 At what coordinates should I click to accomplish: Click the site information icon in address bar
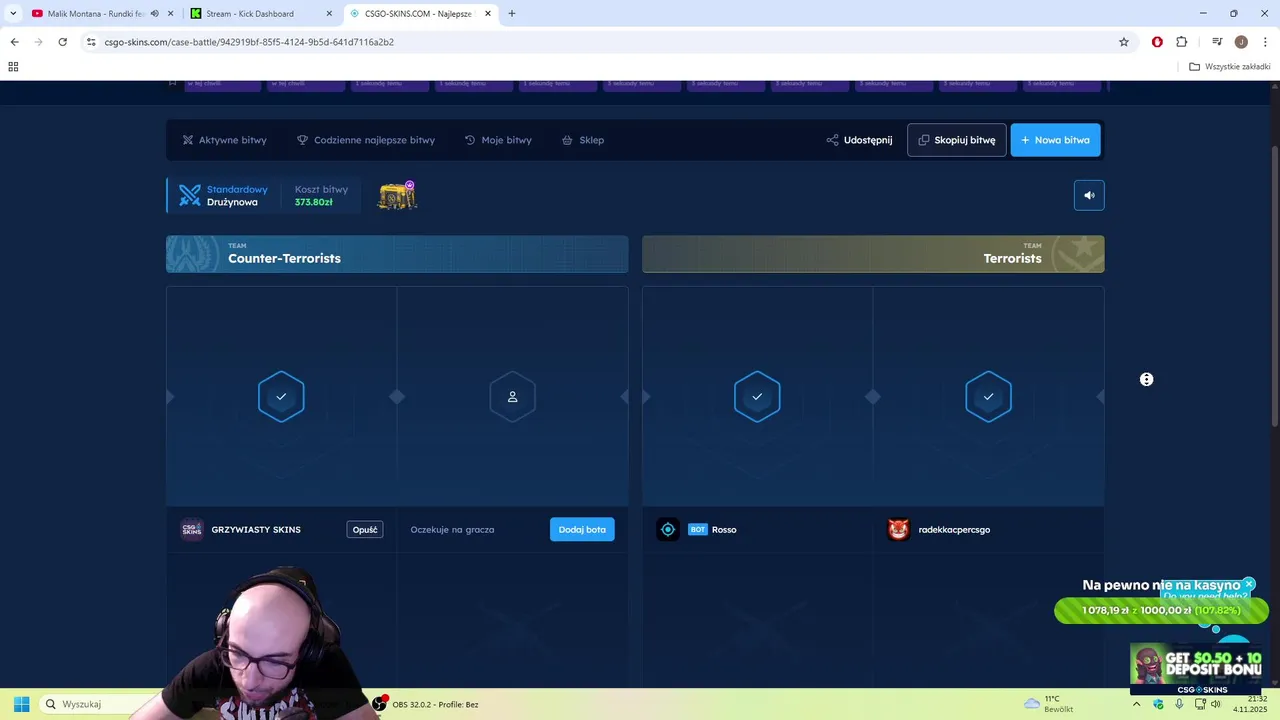click(91, 42)
